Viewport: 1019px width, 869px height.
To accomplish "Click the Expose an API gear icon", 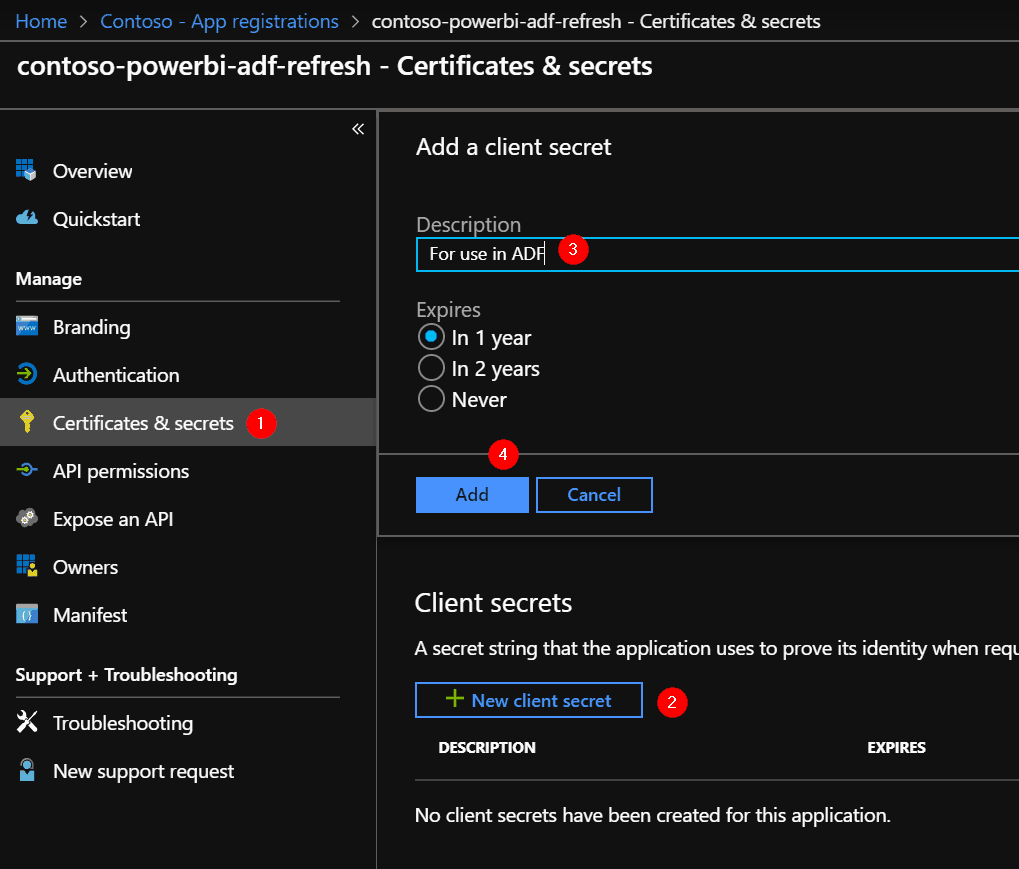I will tap(27, 518).
